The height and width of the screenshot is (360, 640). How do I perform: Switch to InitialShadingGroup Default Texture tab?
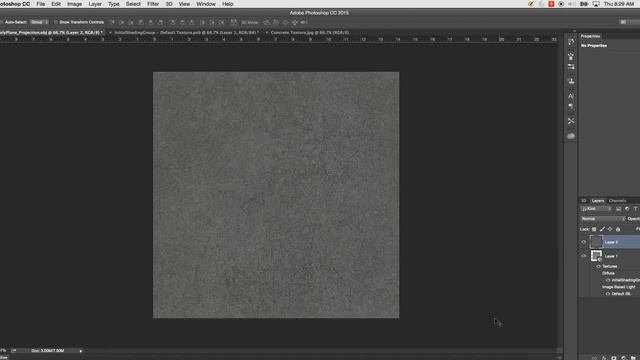(186, 33)
